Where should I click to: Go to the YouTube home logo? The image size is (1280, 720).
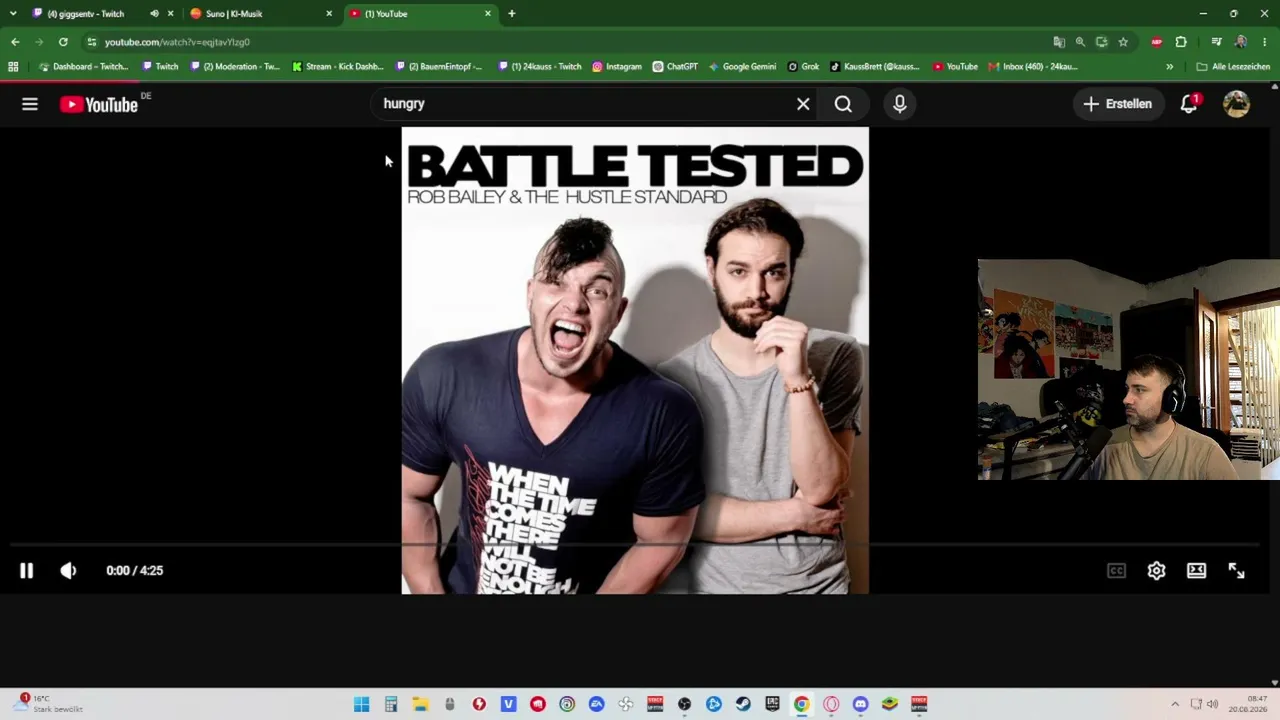coord(99,104)
